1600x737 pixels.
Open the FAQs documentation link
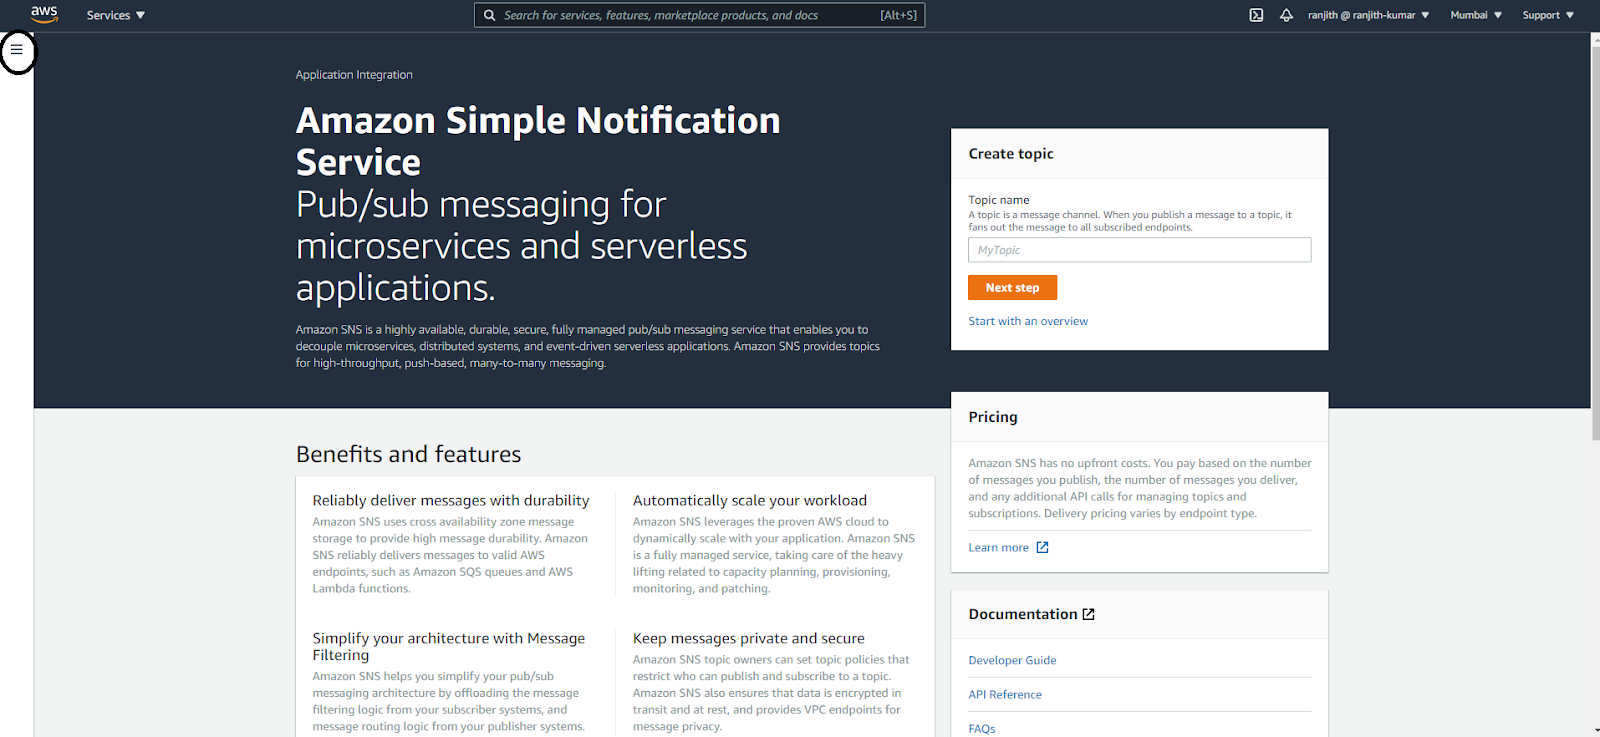coord(982,728)
